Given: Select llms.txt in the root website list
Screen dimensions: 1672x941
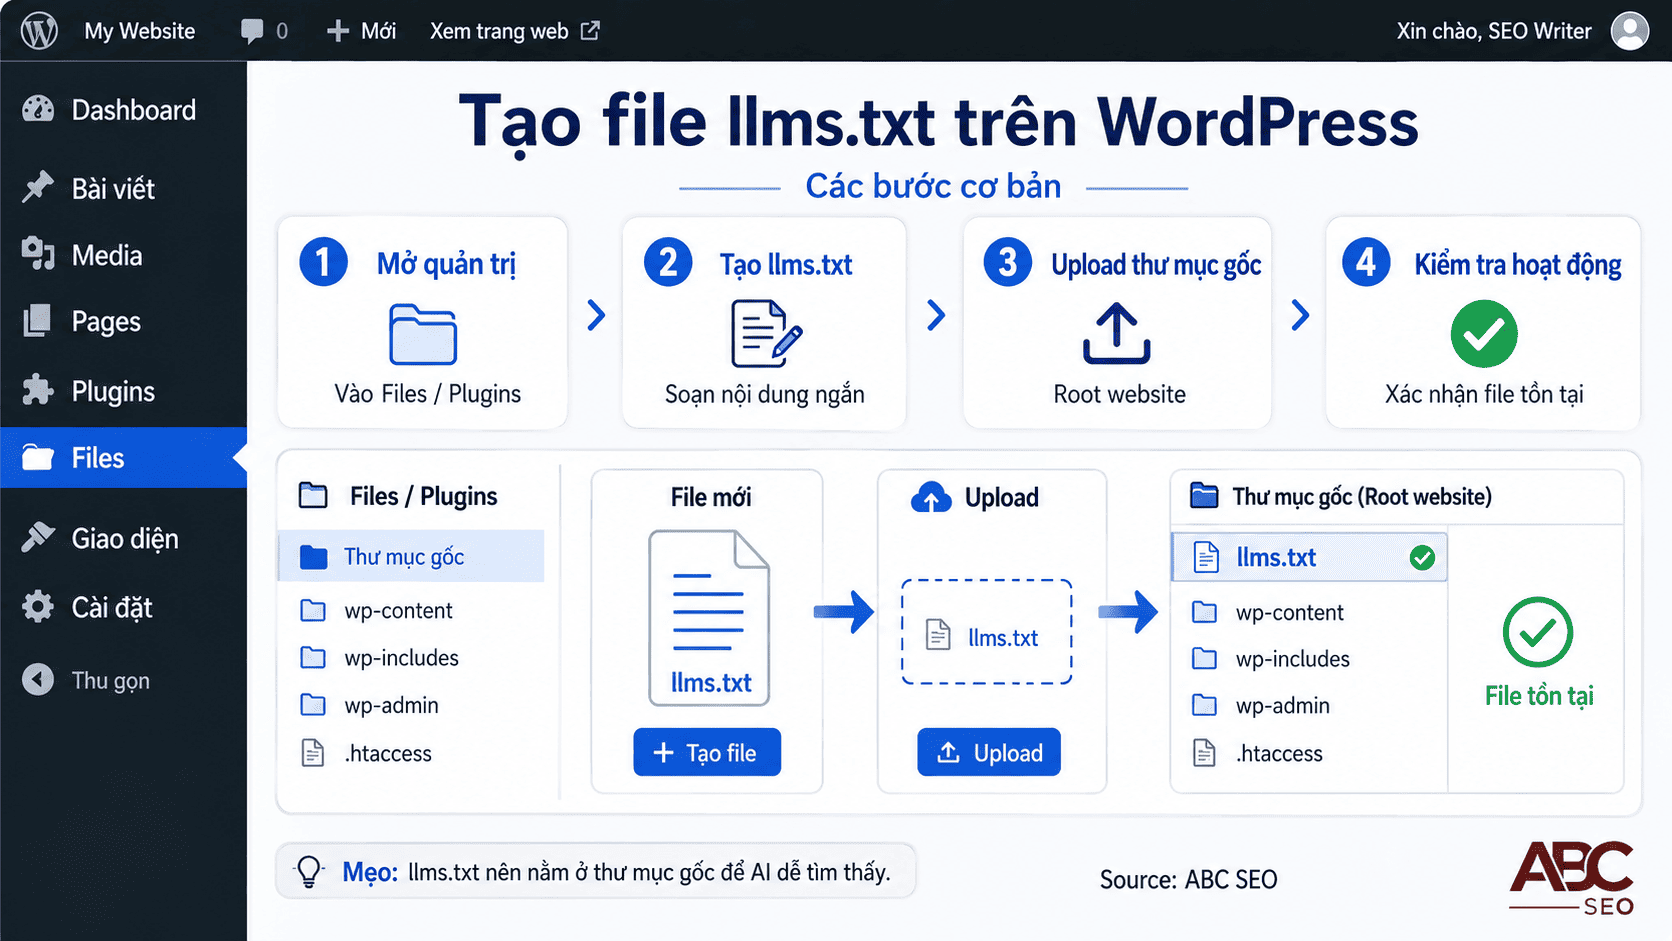Looking at the screenshot, I should (1309, 557).
